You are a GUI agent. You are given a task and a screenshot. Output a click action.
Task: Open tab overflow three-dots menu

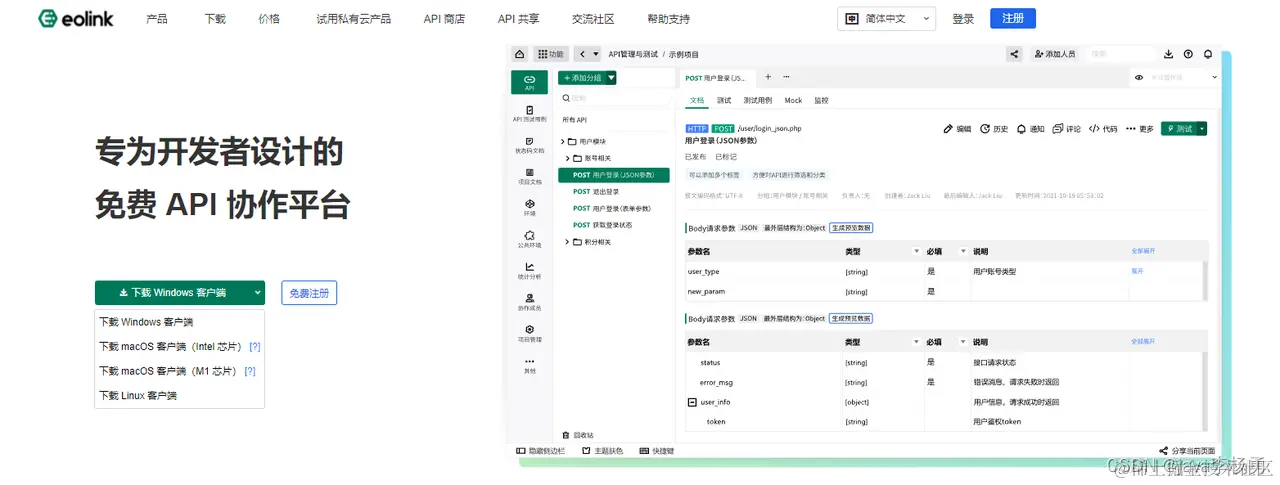click(786, 77)
